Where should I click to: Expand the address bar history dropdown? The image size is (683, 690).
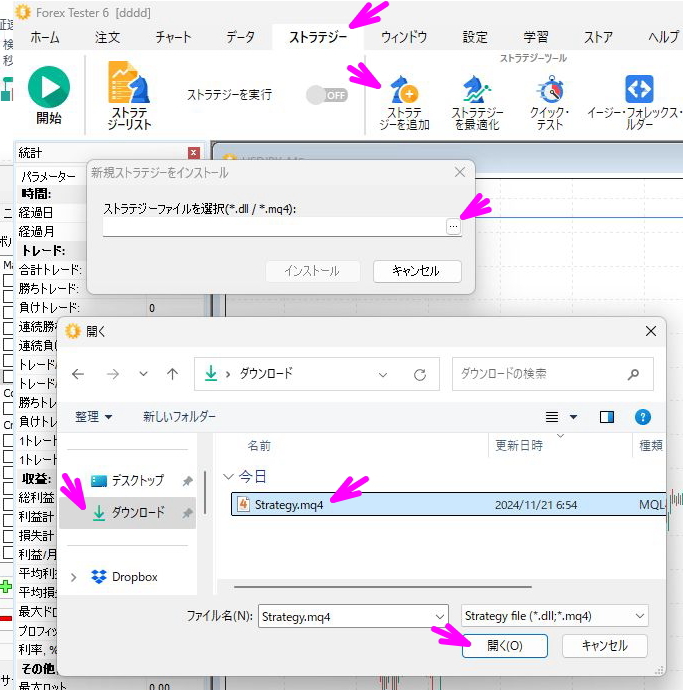(x=383, y=375)
